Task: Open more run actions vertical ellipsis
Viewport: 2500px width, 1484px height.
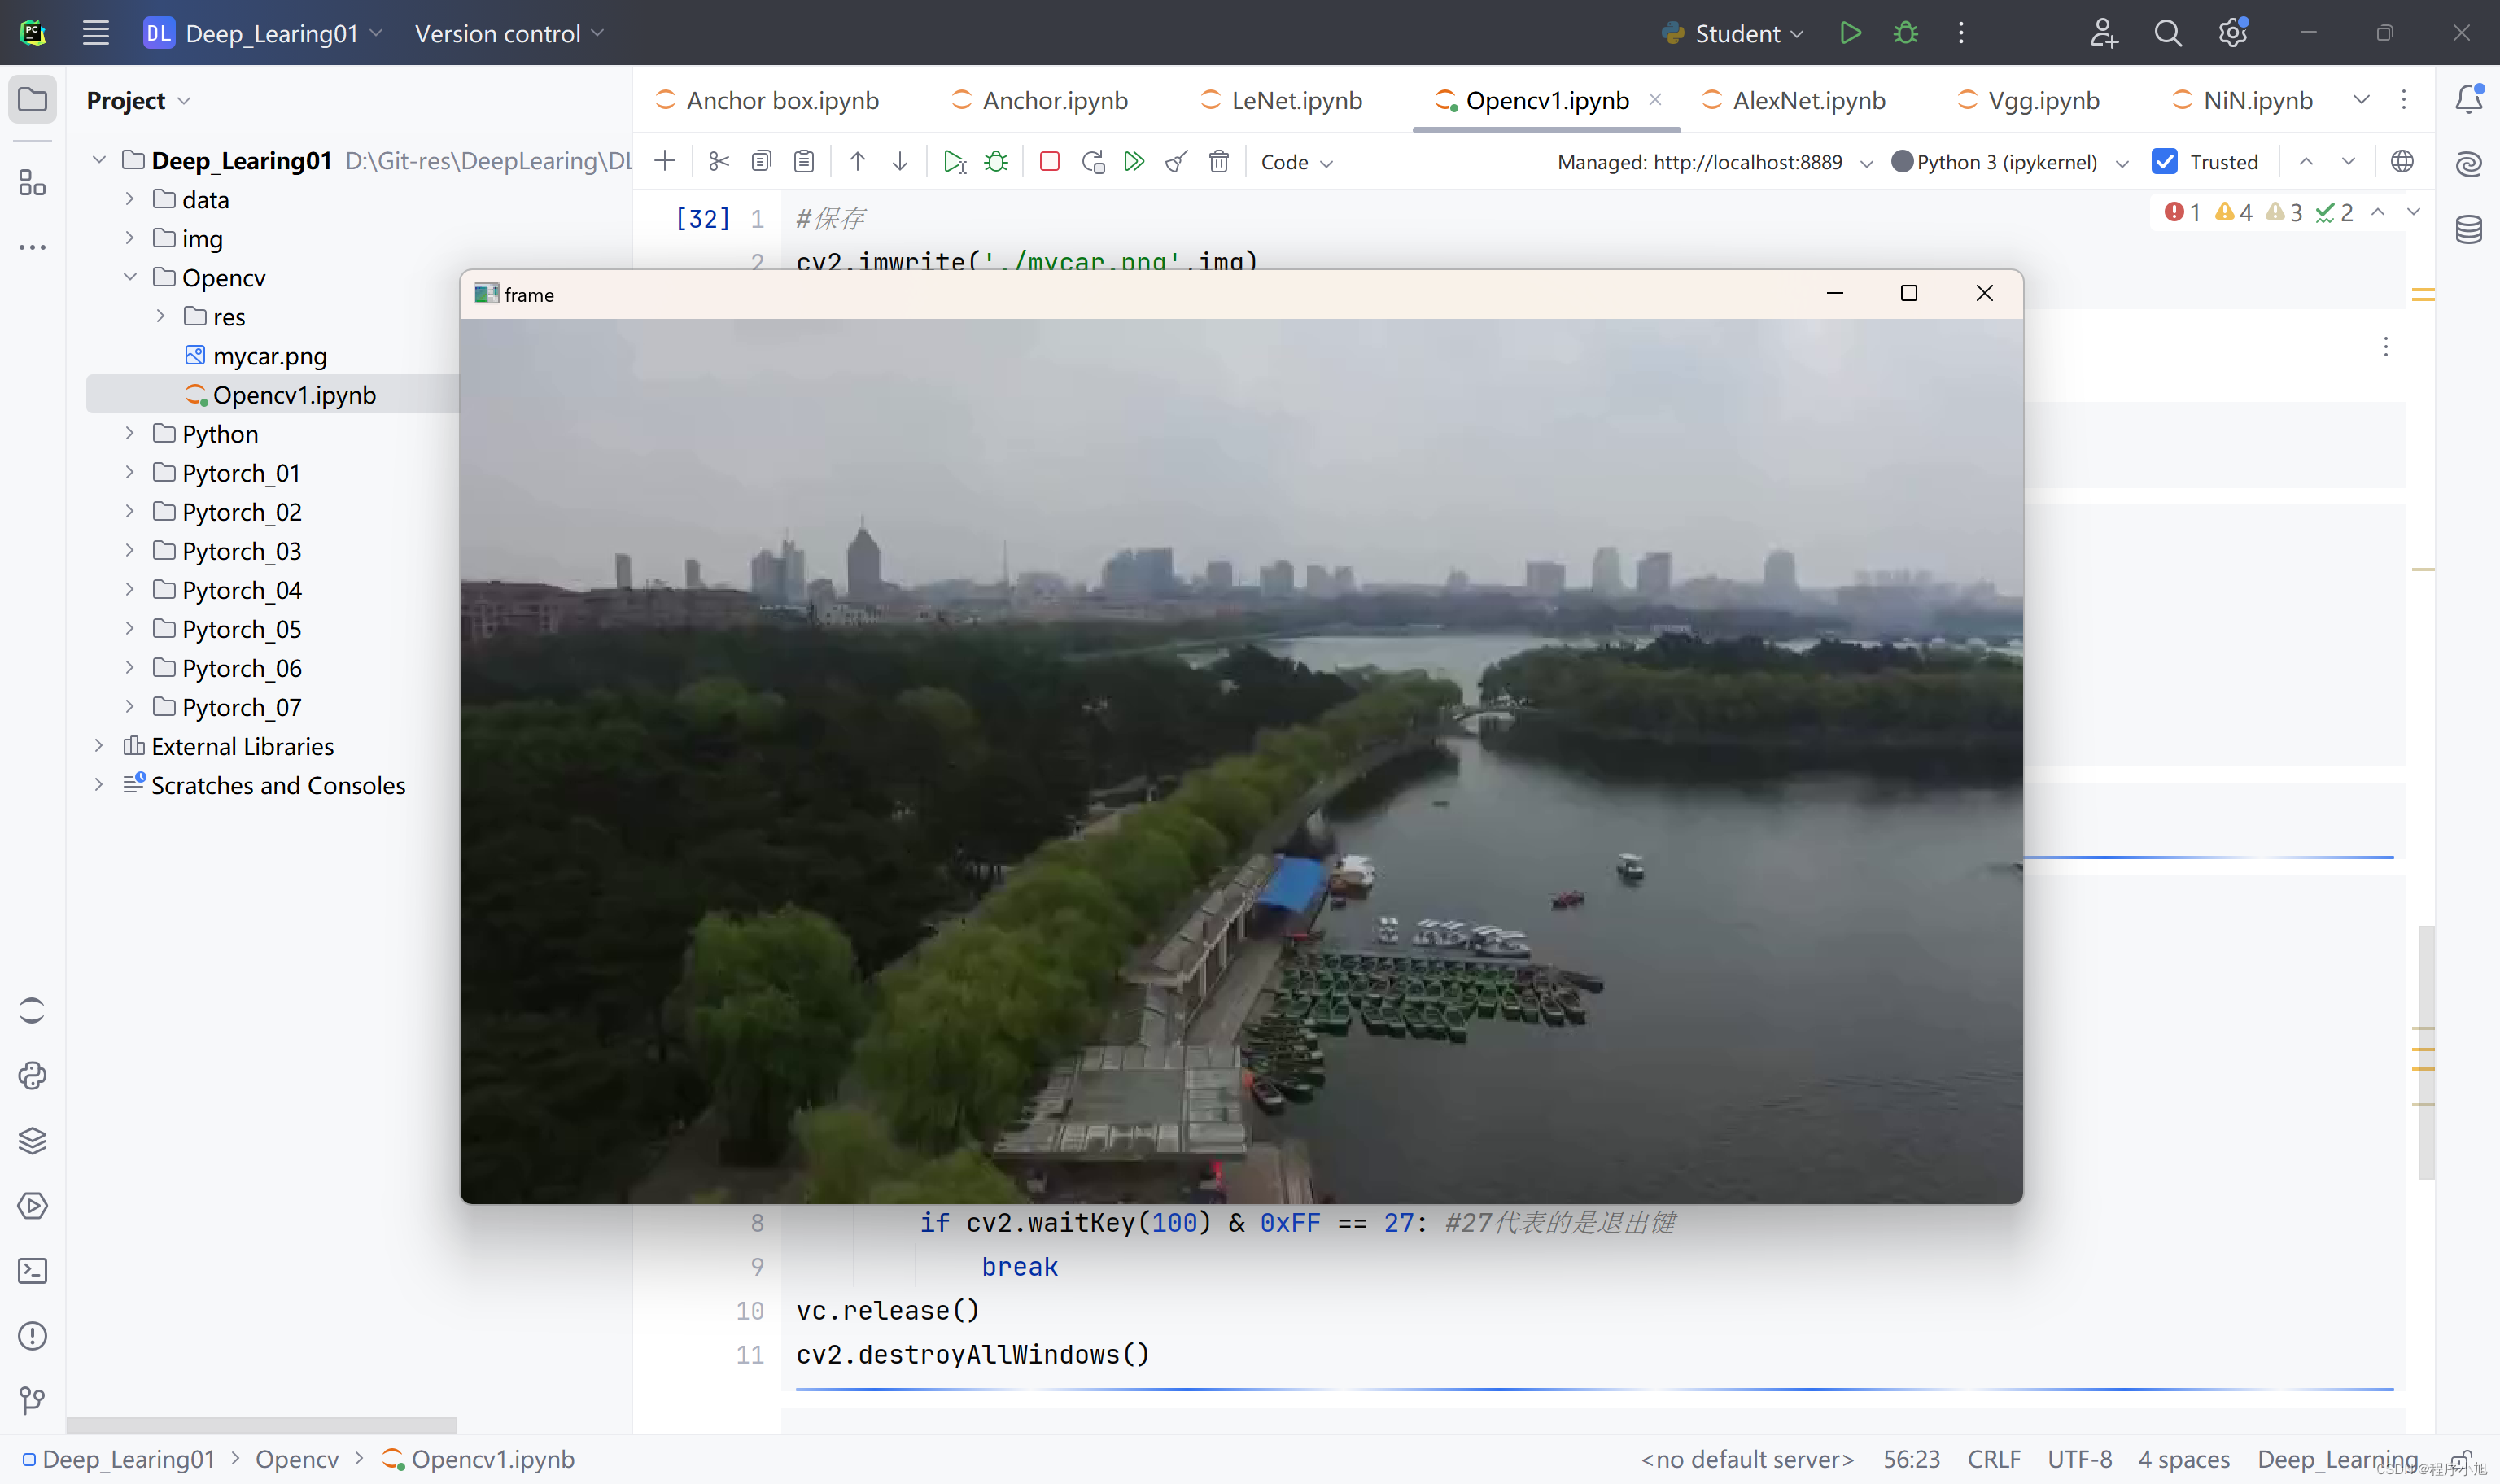Action: (x=1961, y=33)
